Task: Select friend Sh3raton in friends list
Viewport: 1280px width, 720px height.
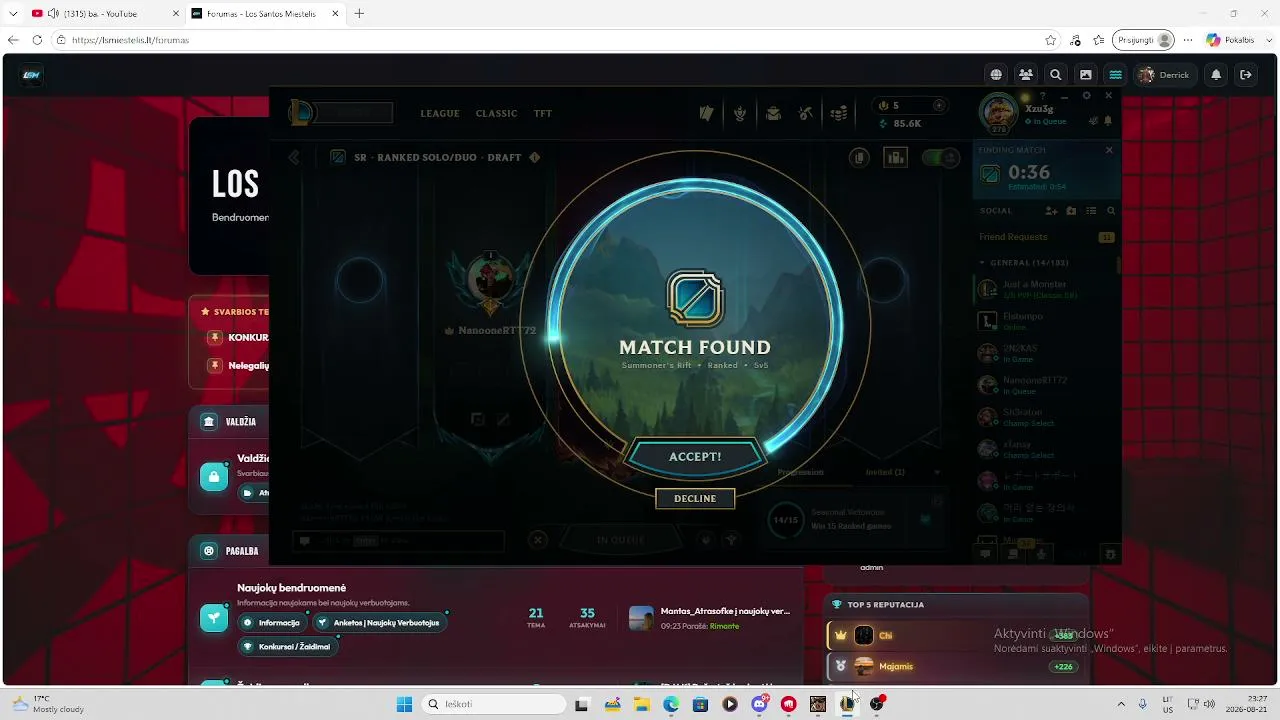Action: (x=1045, y=417)
